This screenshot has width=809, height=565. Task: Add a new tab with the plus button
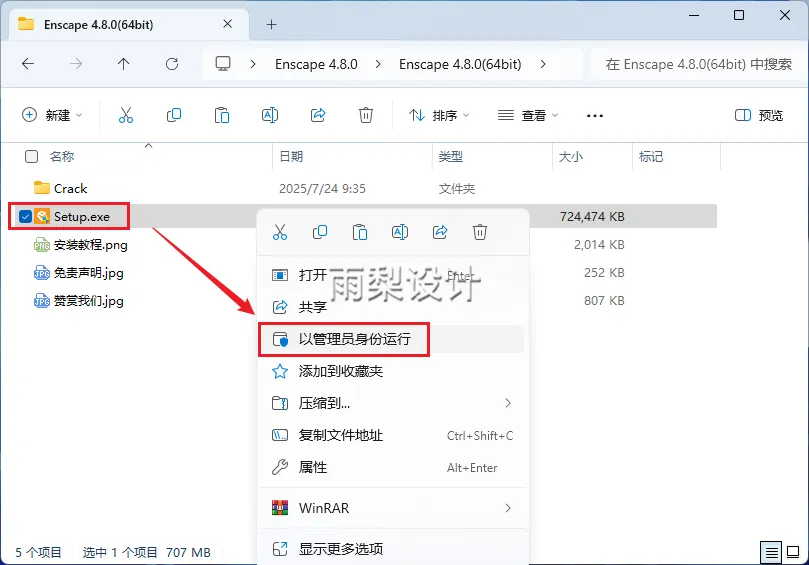click(x=271, y=24)
